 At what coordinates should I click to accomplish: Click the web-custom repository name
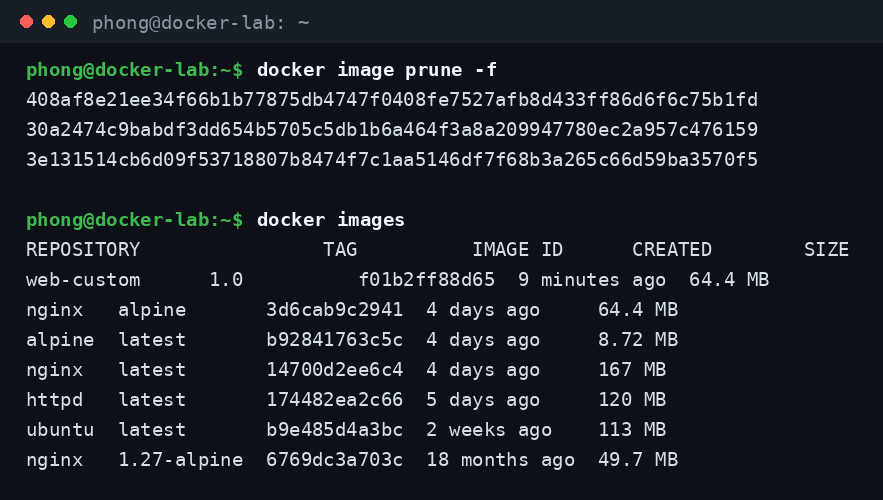coord(83,280)
